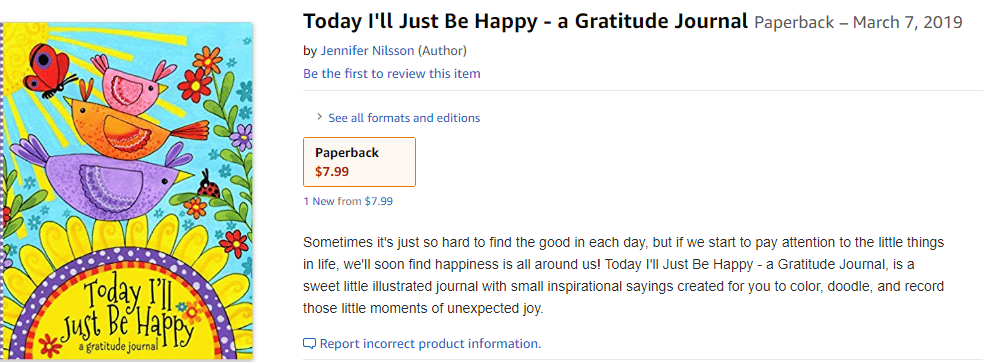
Task: Click Be the first to review this item
Action: point(392,74)
